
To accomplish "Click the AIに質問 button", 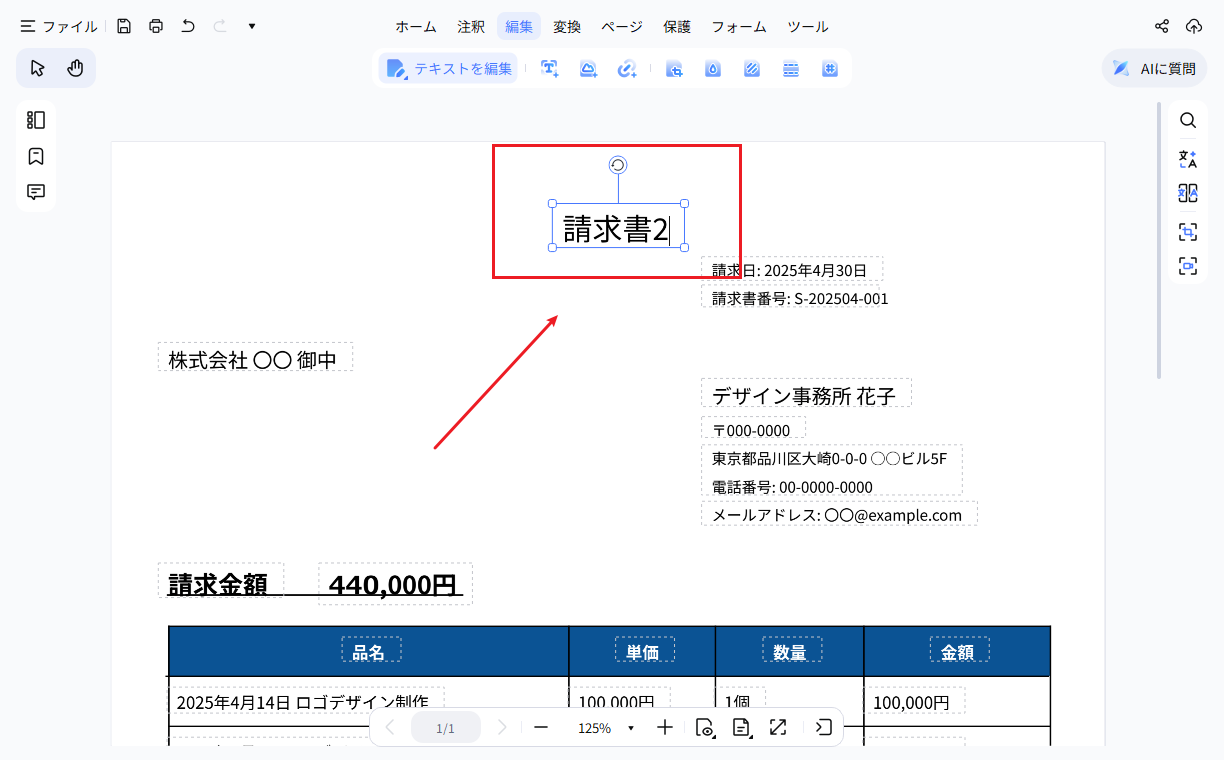I will tap(1154, 69).
